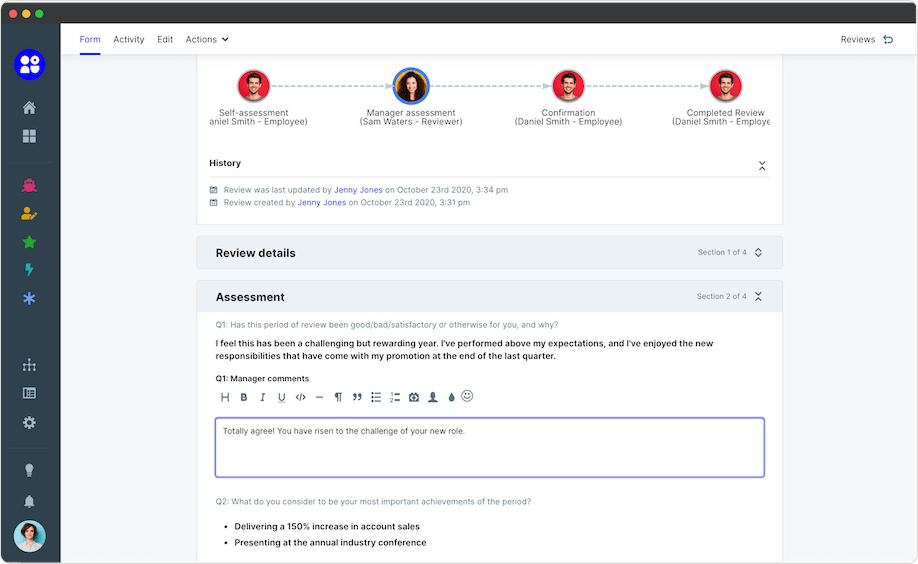This screenshot has width=918, height=564.
Task: Click the History heading
Action: click(x=225, y=163)
